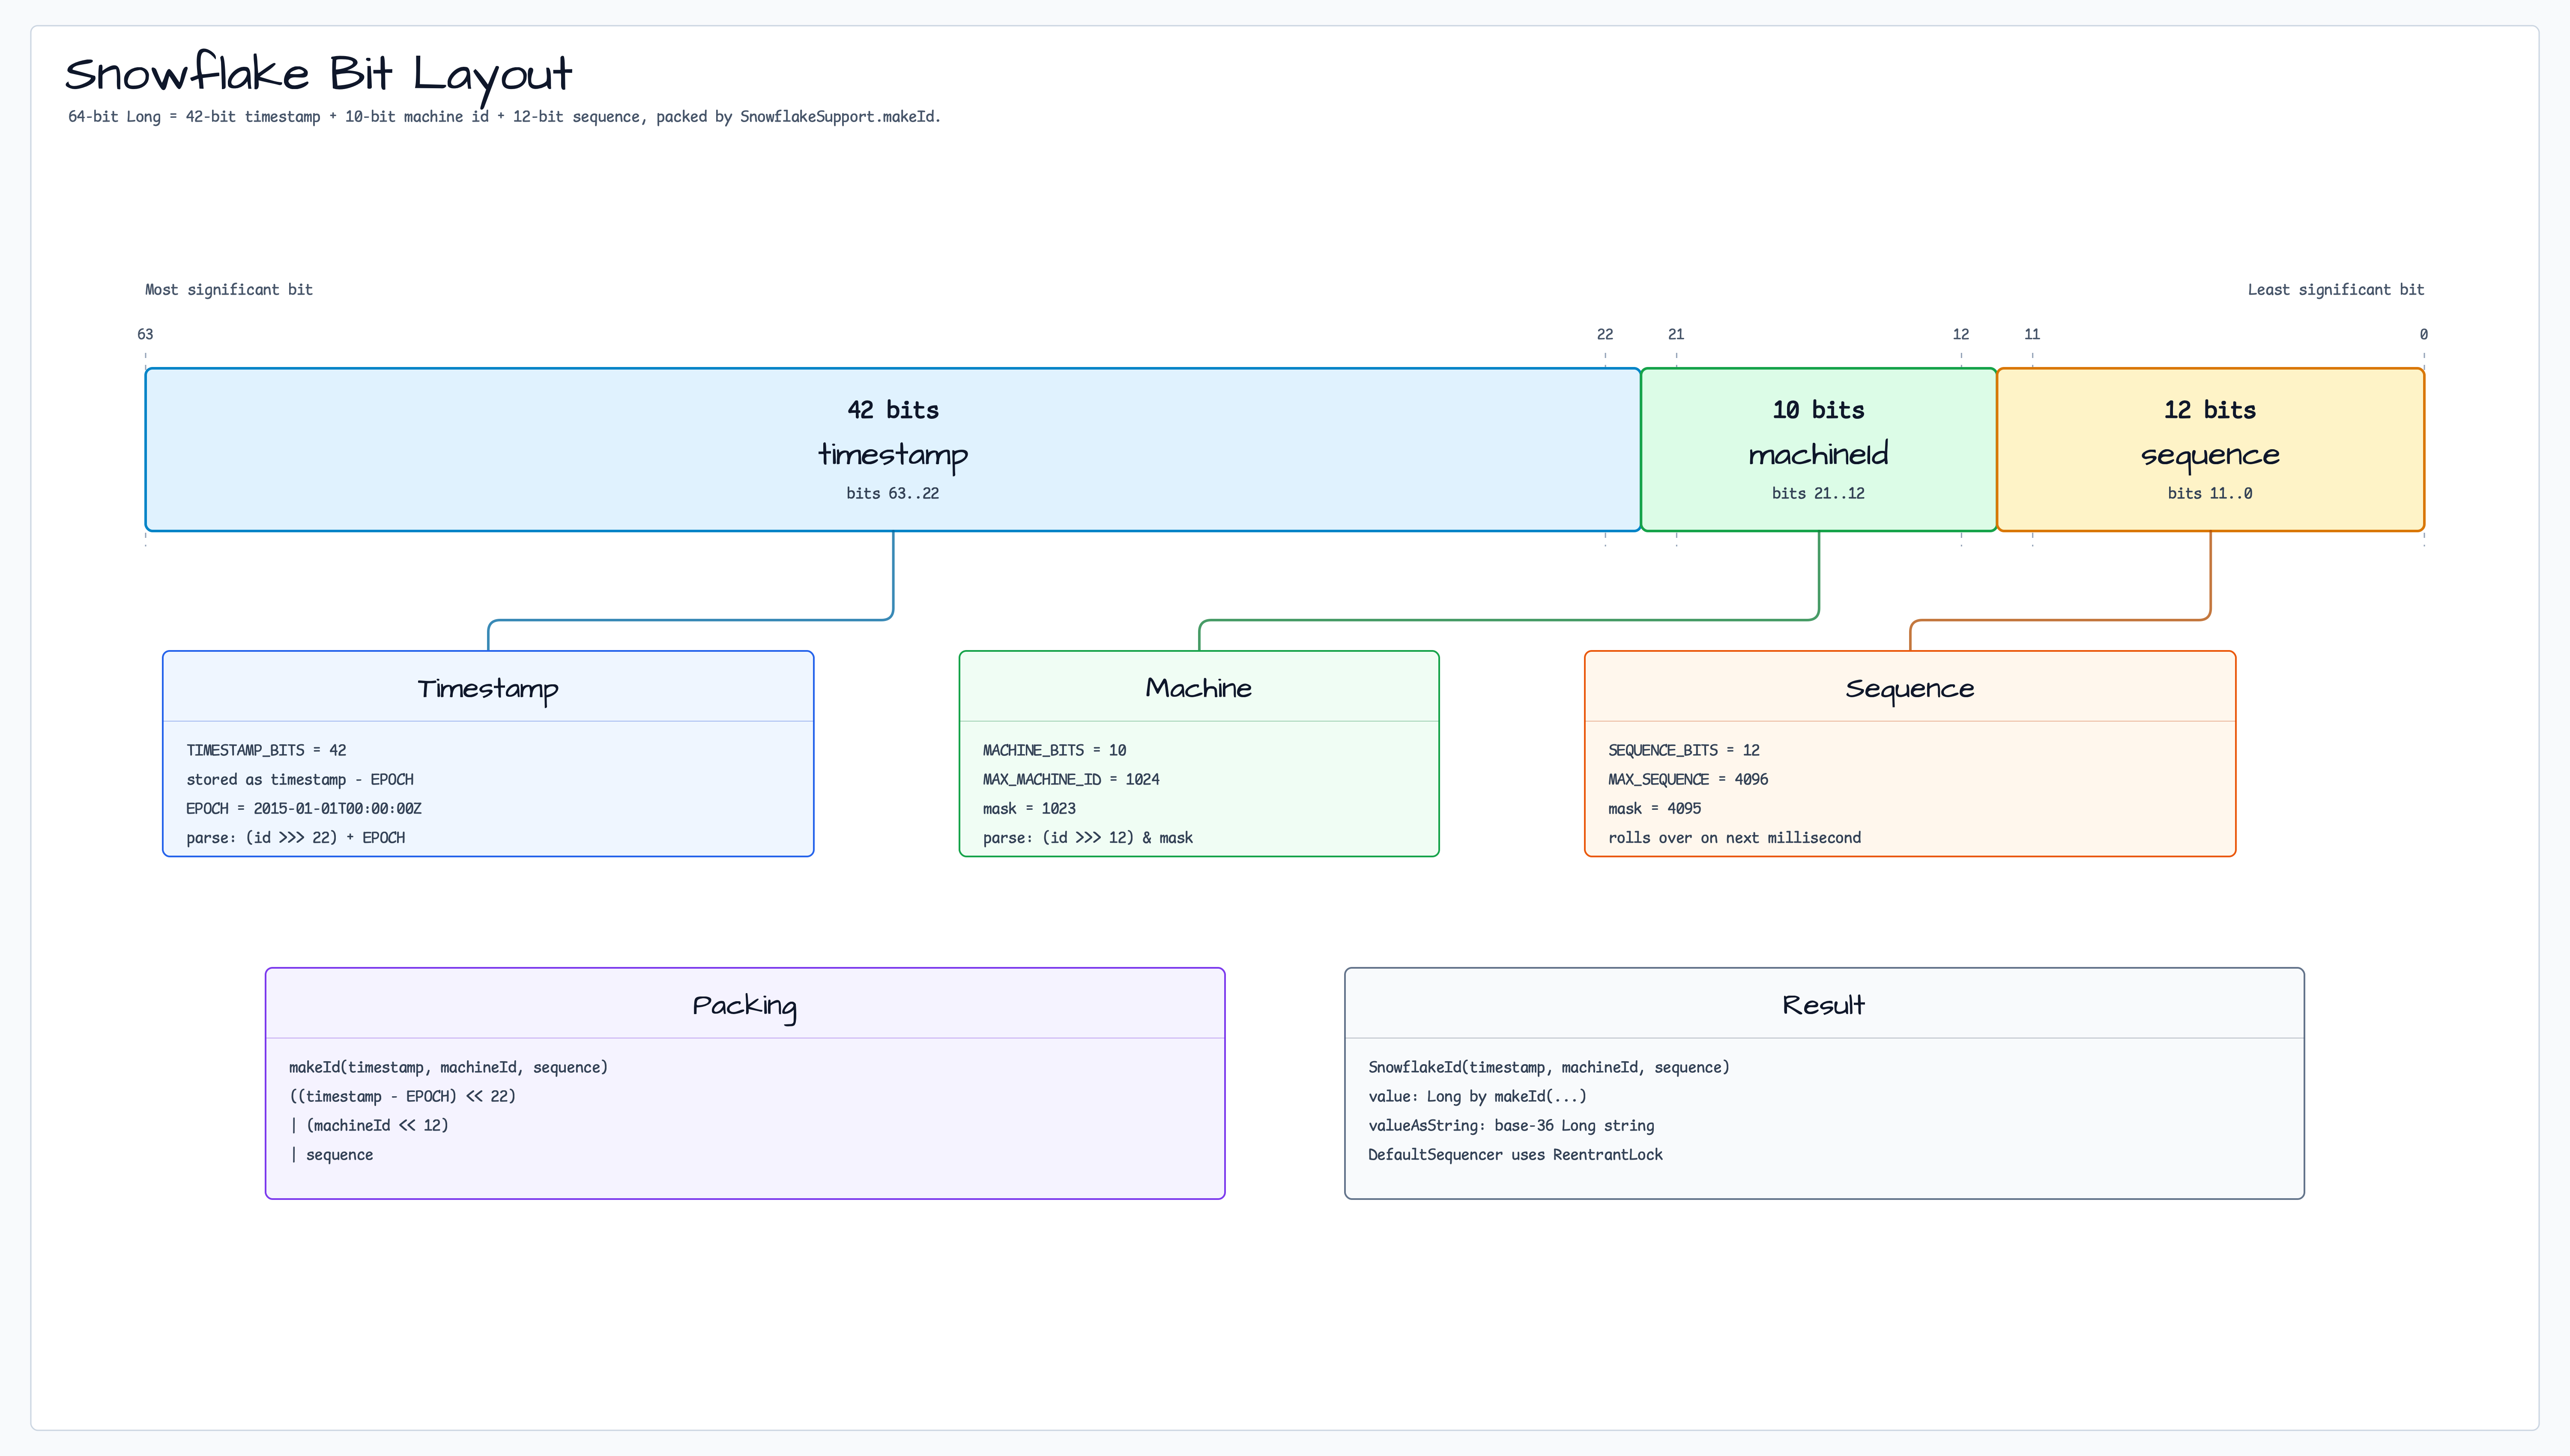2570x1456 pixels.
Task: Select the bit tick label "63"
Action: (145, 334)
